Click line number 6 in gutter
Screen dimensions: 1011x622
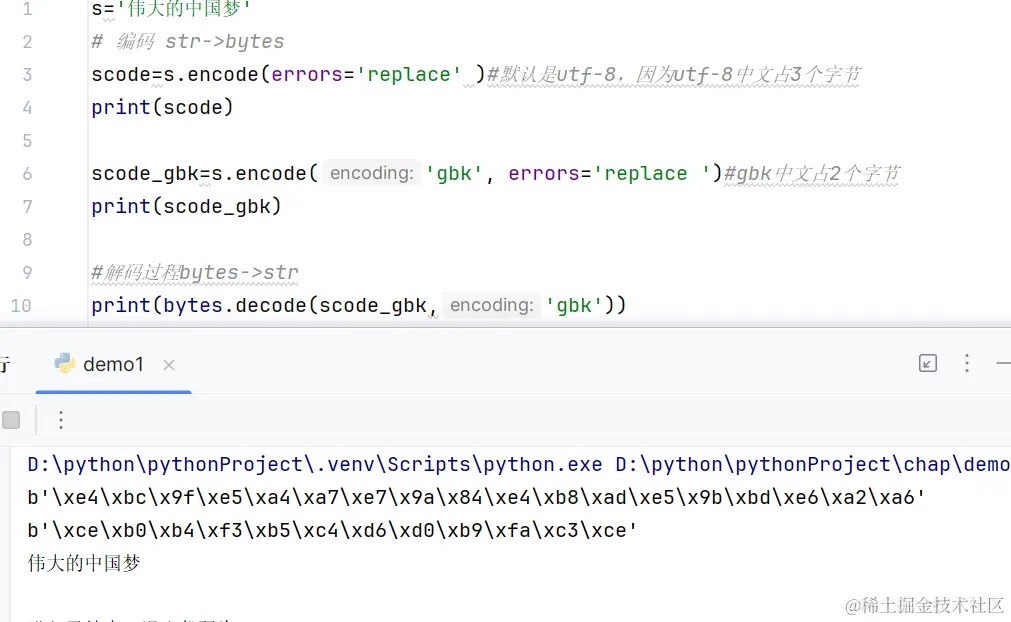click(27, 174)
